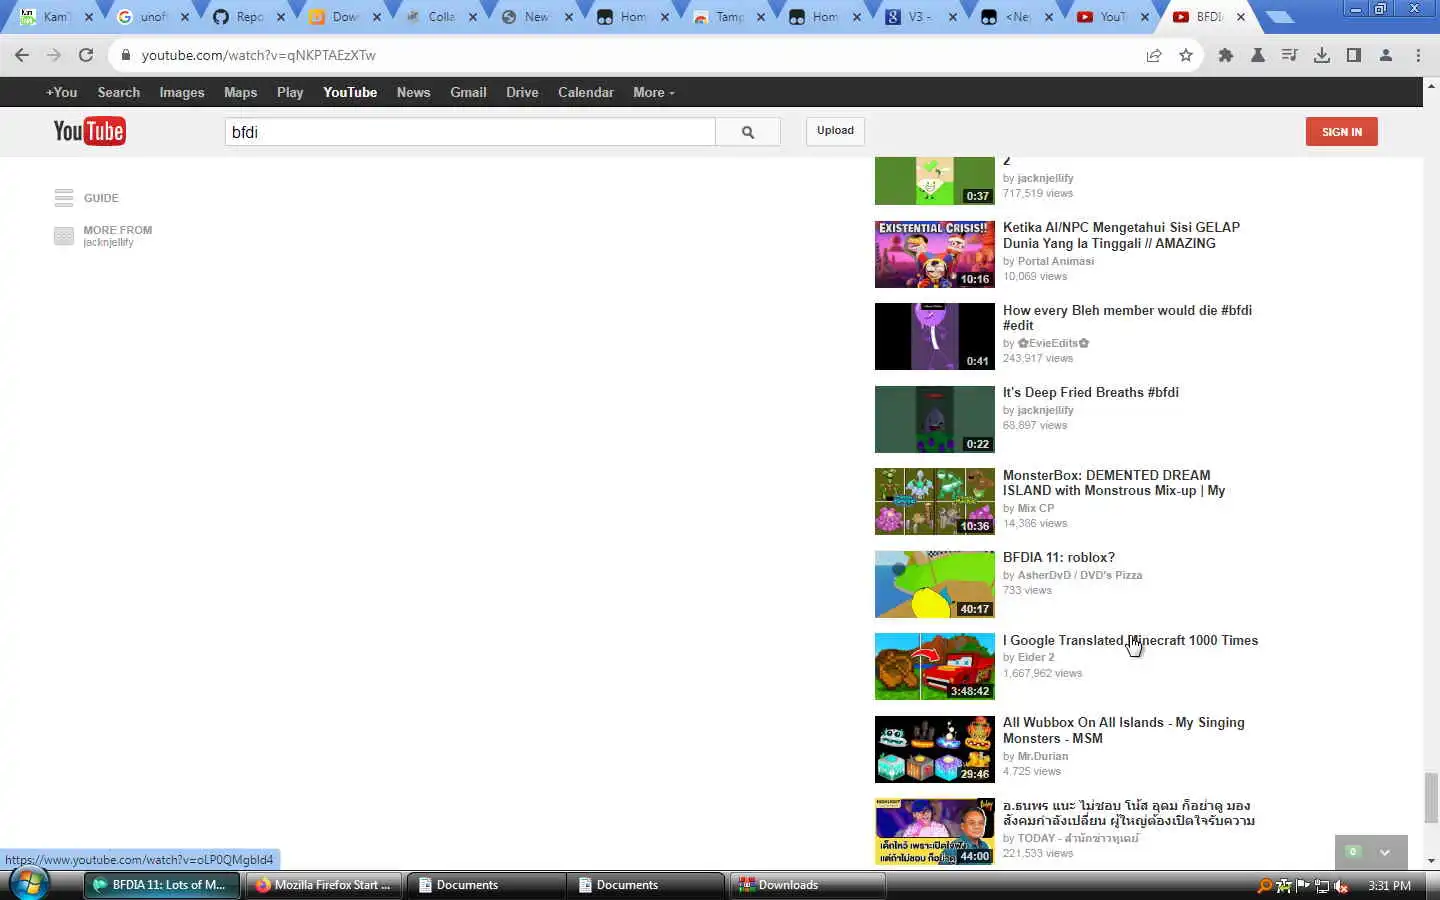Image resolution: width=1440 pixels, height=900 pixels.
Task: Open the media controls icon
Action: (1290, 55)
